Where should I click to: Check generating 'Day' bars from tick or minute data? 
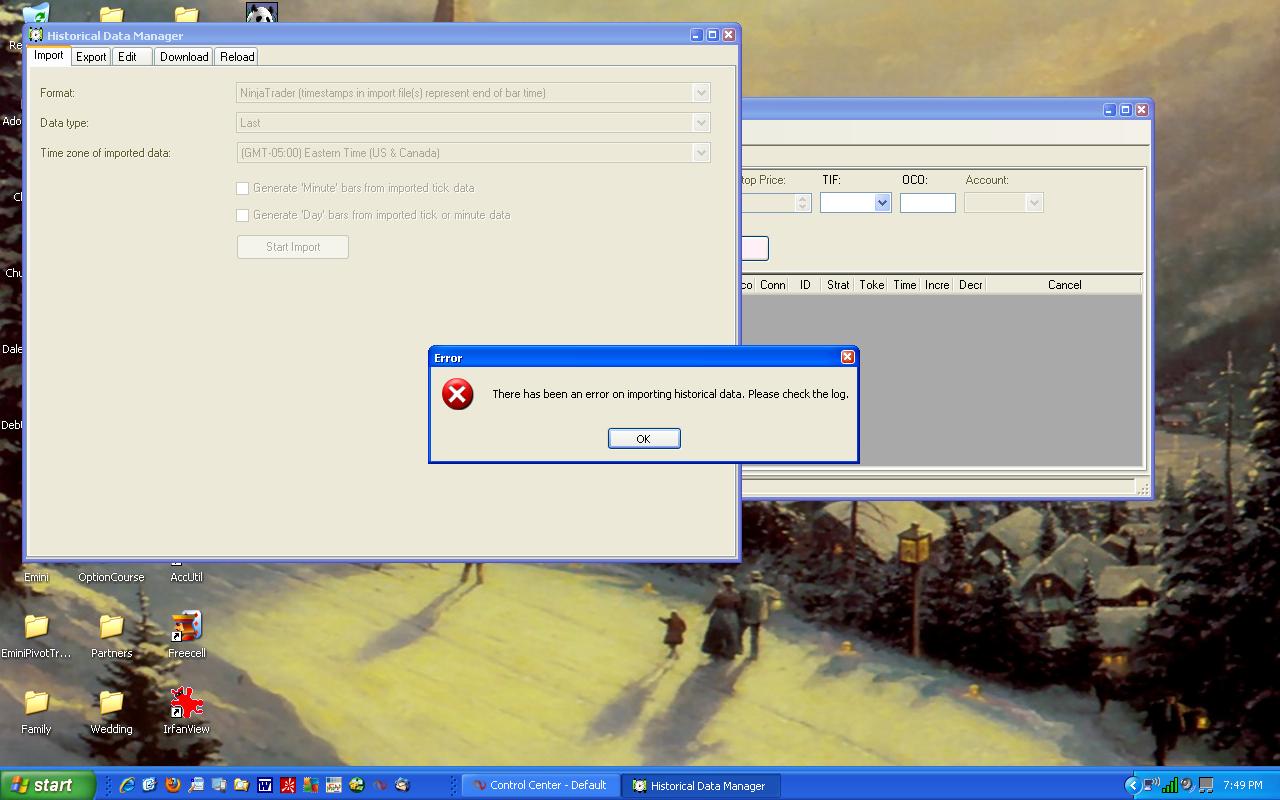click(x=242, y=215)
